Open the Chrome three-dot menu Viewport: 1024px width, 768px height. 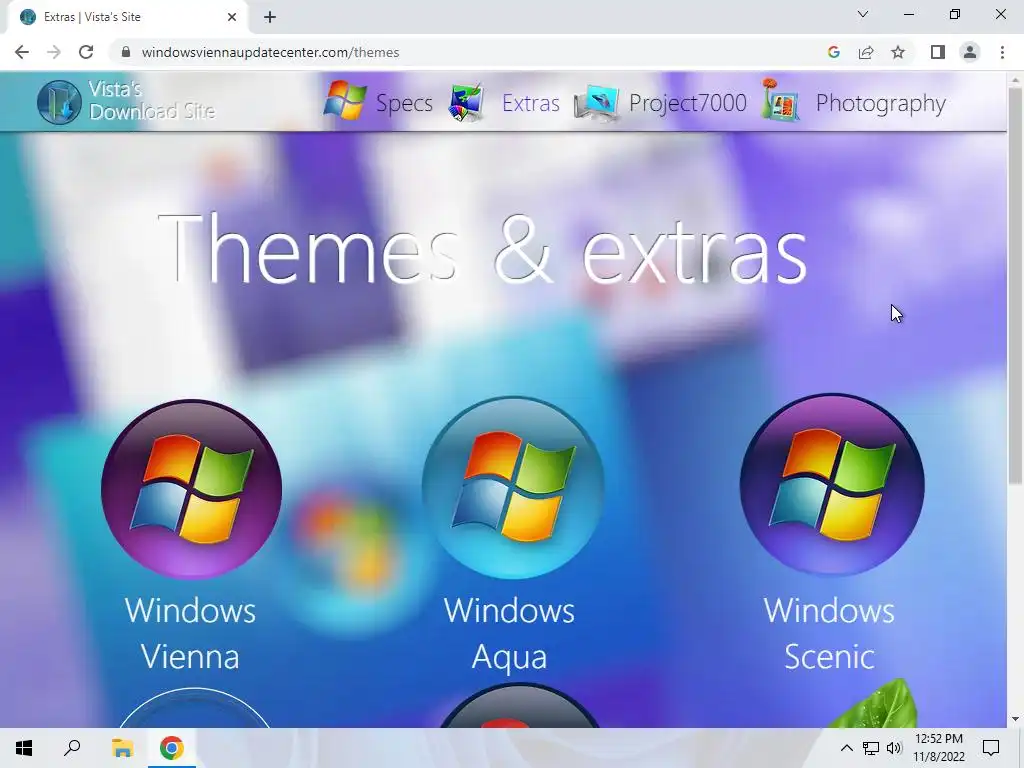1002,52
